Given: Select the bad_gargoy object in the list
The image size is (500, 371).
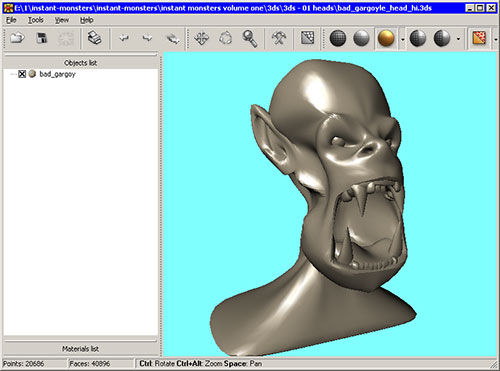Looking at the screenshot, I should click(x=58, y=74).
